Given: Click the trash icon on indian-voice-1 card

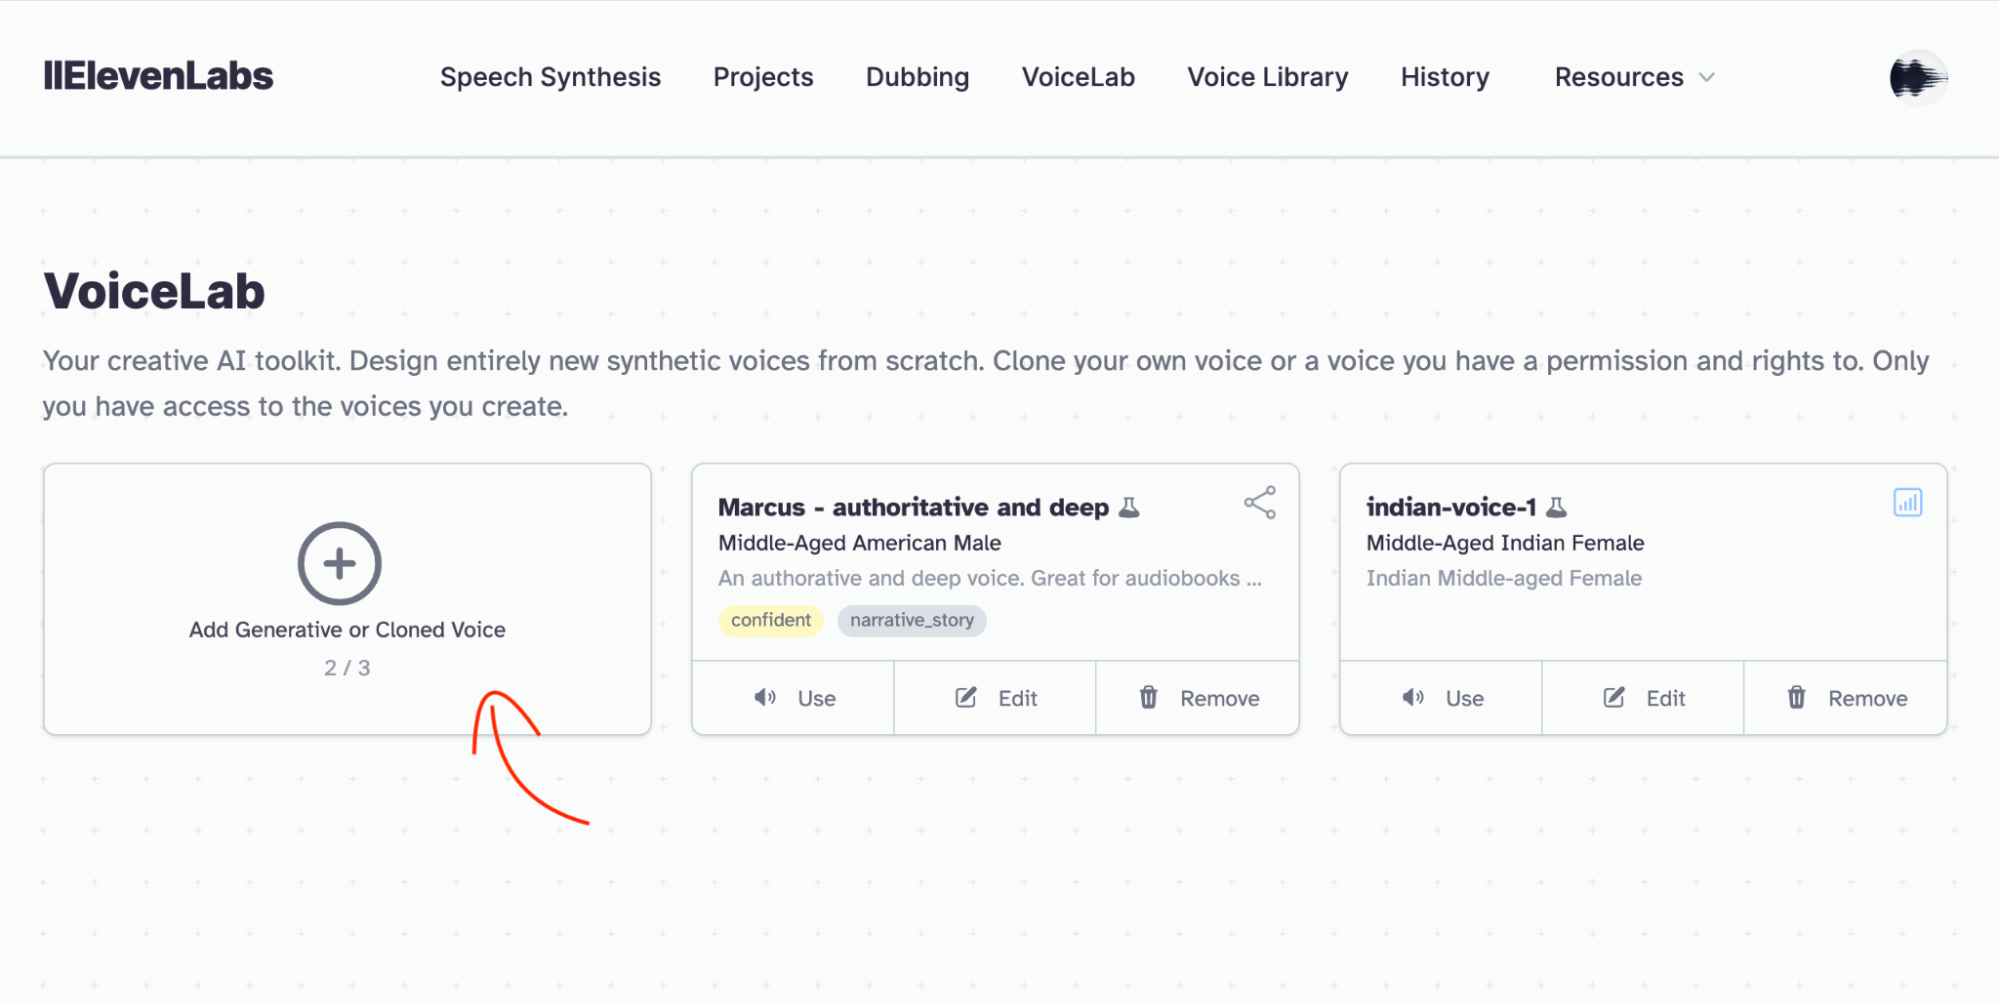Looking at the screenshot, I should point(1796,697).
